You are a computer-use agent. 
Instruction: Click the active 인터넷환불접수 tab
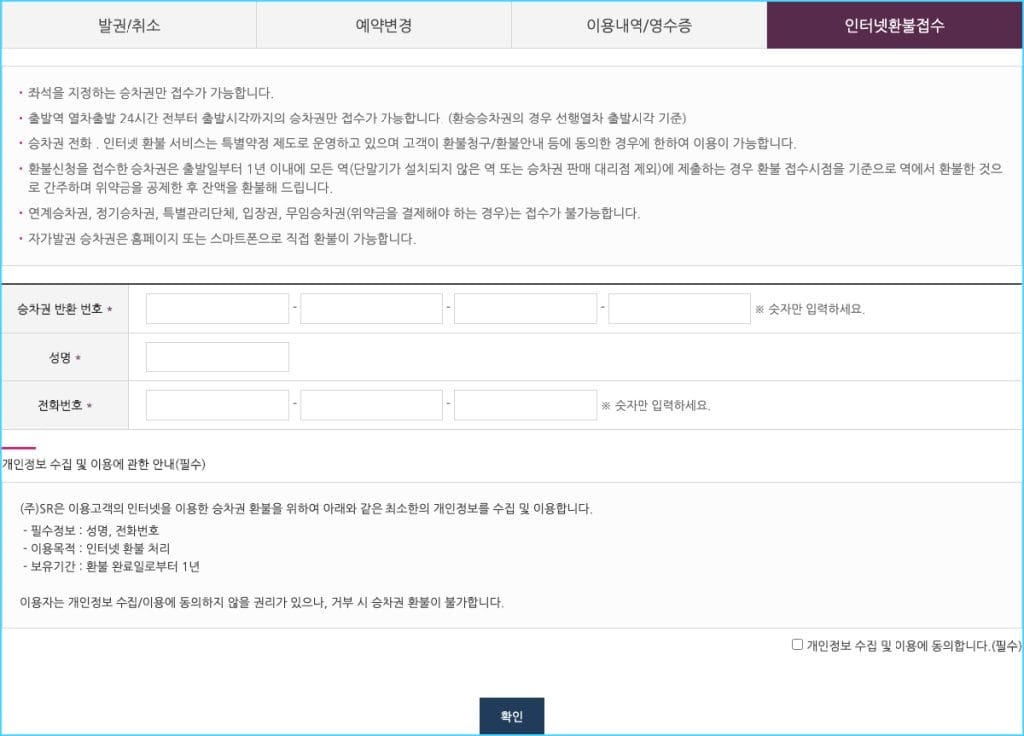pos(895,25)
